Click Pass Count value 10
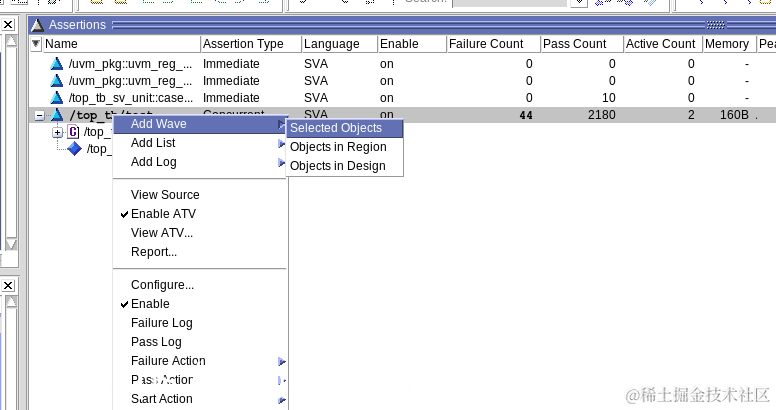The height and width of the screenshot is (410, 776). [608, 98]
